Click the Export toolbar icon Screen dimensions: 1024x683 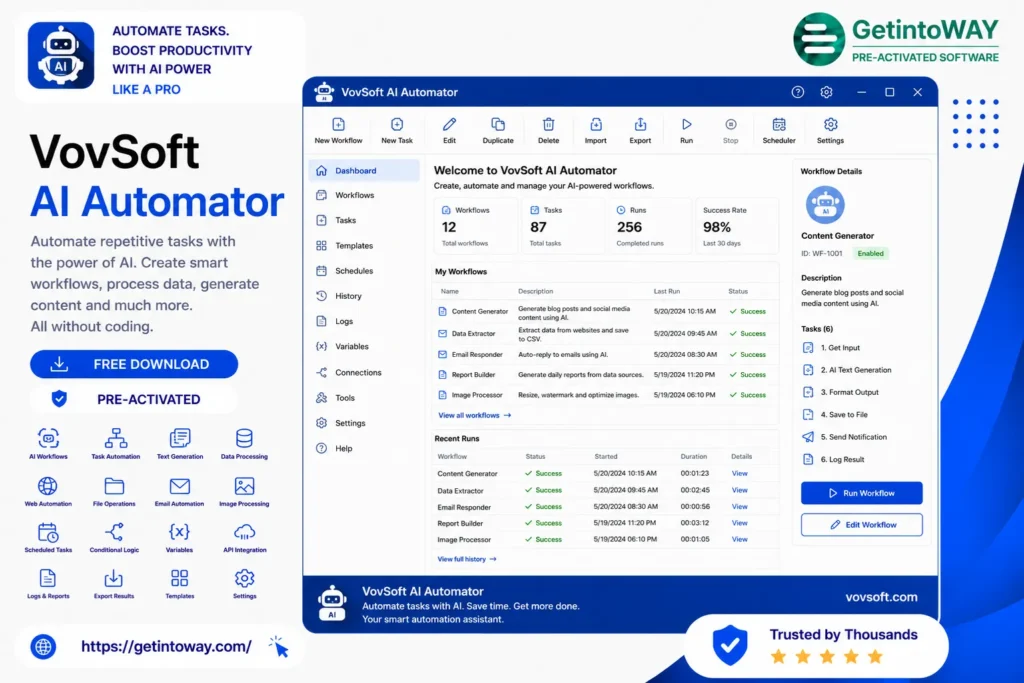[640, 125]
